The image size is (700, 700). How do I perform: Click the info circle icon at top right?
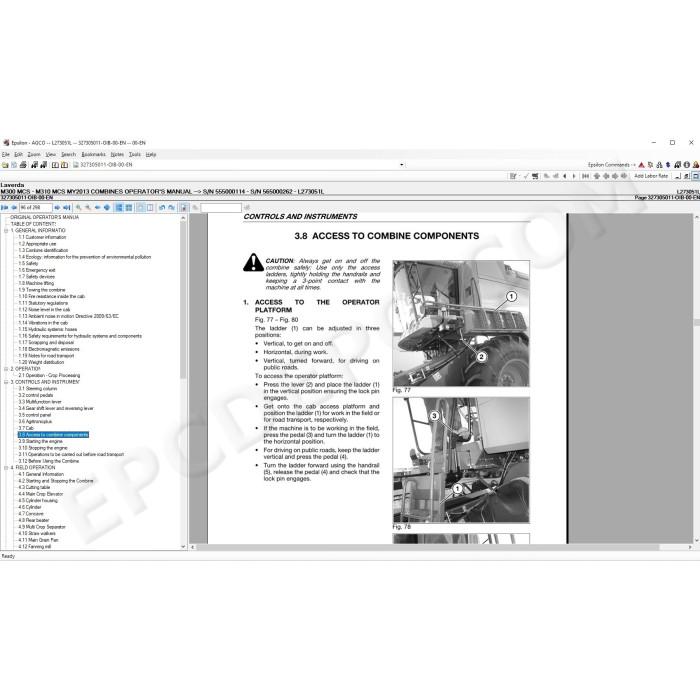687,165
